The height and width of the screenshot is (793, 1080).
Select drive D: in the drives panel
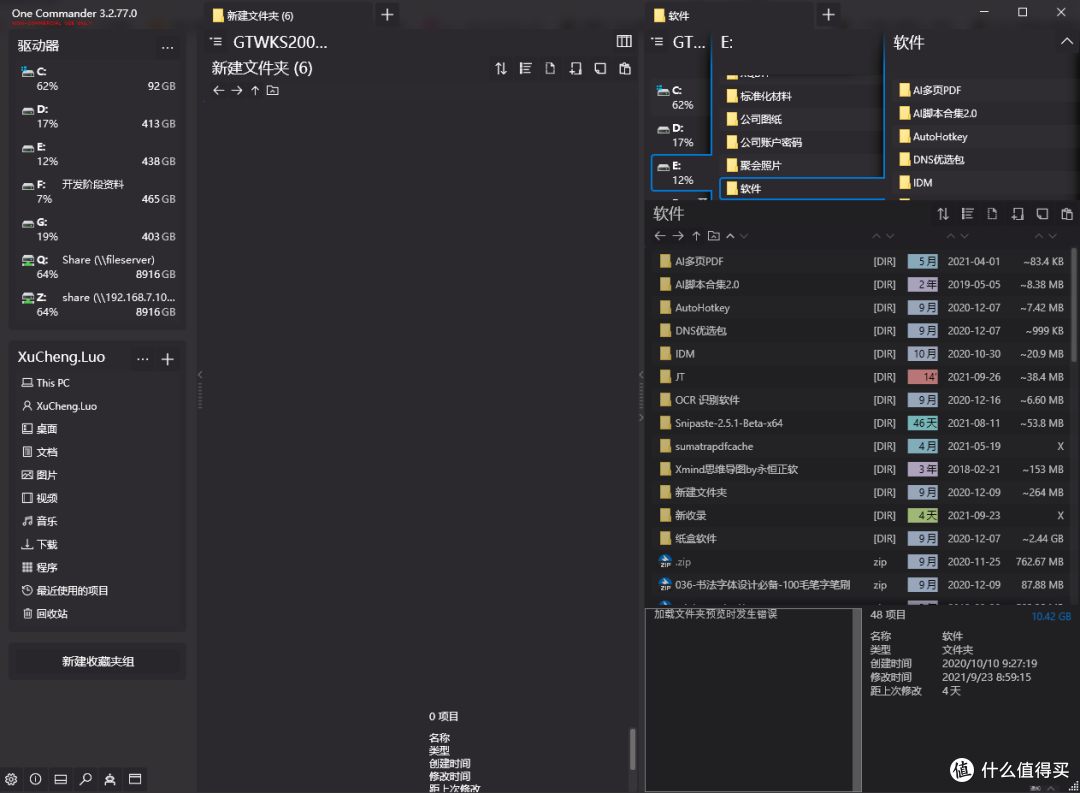(x=98, y=116)
